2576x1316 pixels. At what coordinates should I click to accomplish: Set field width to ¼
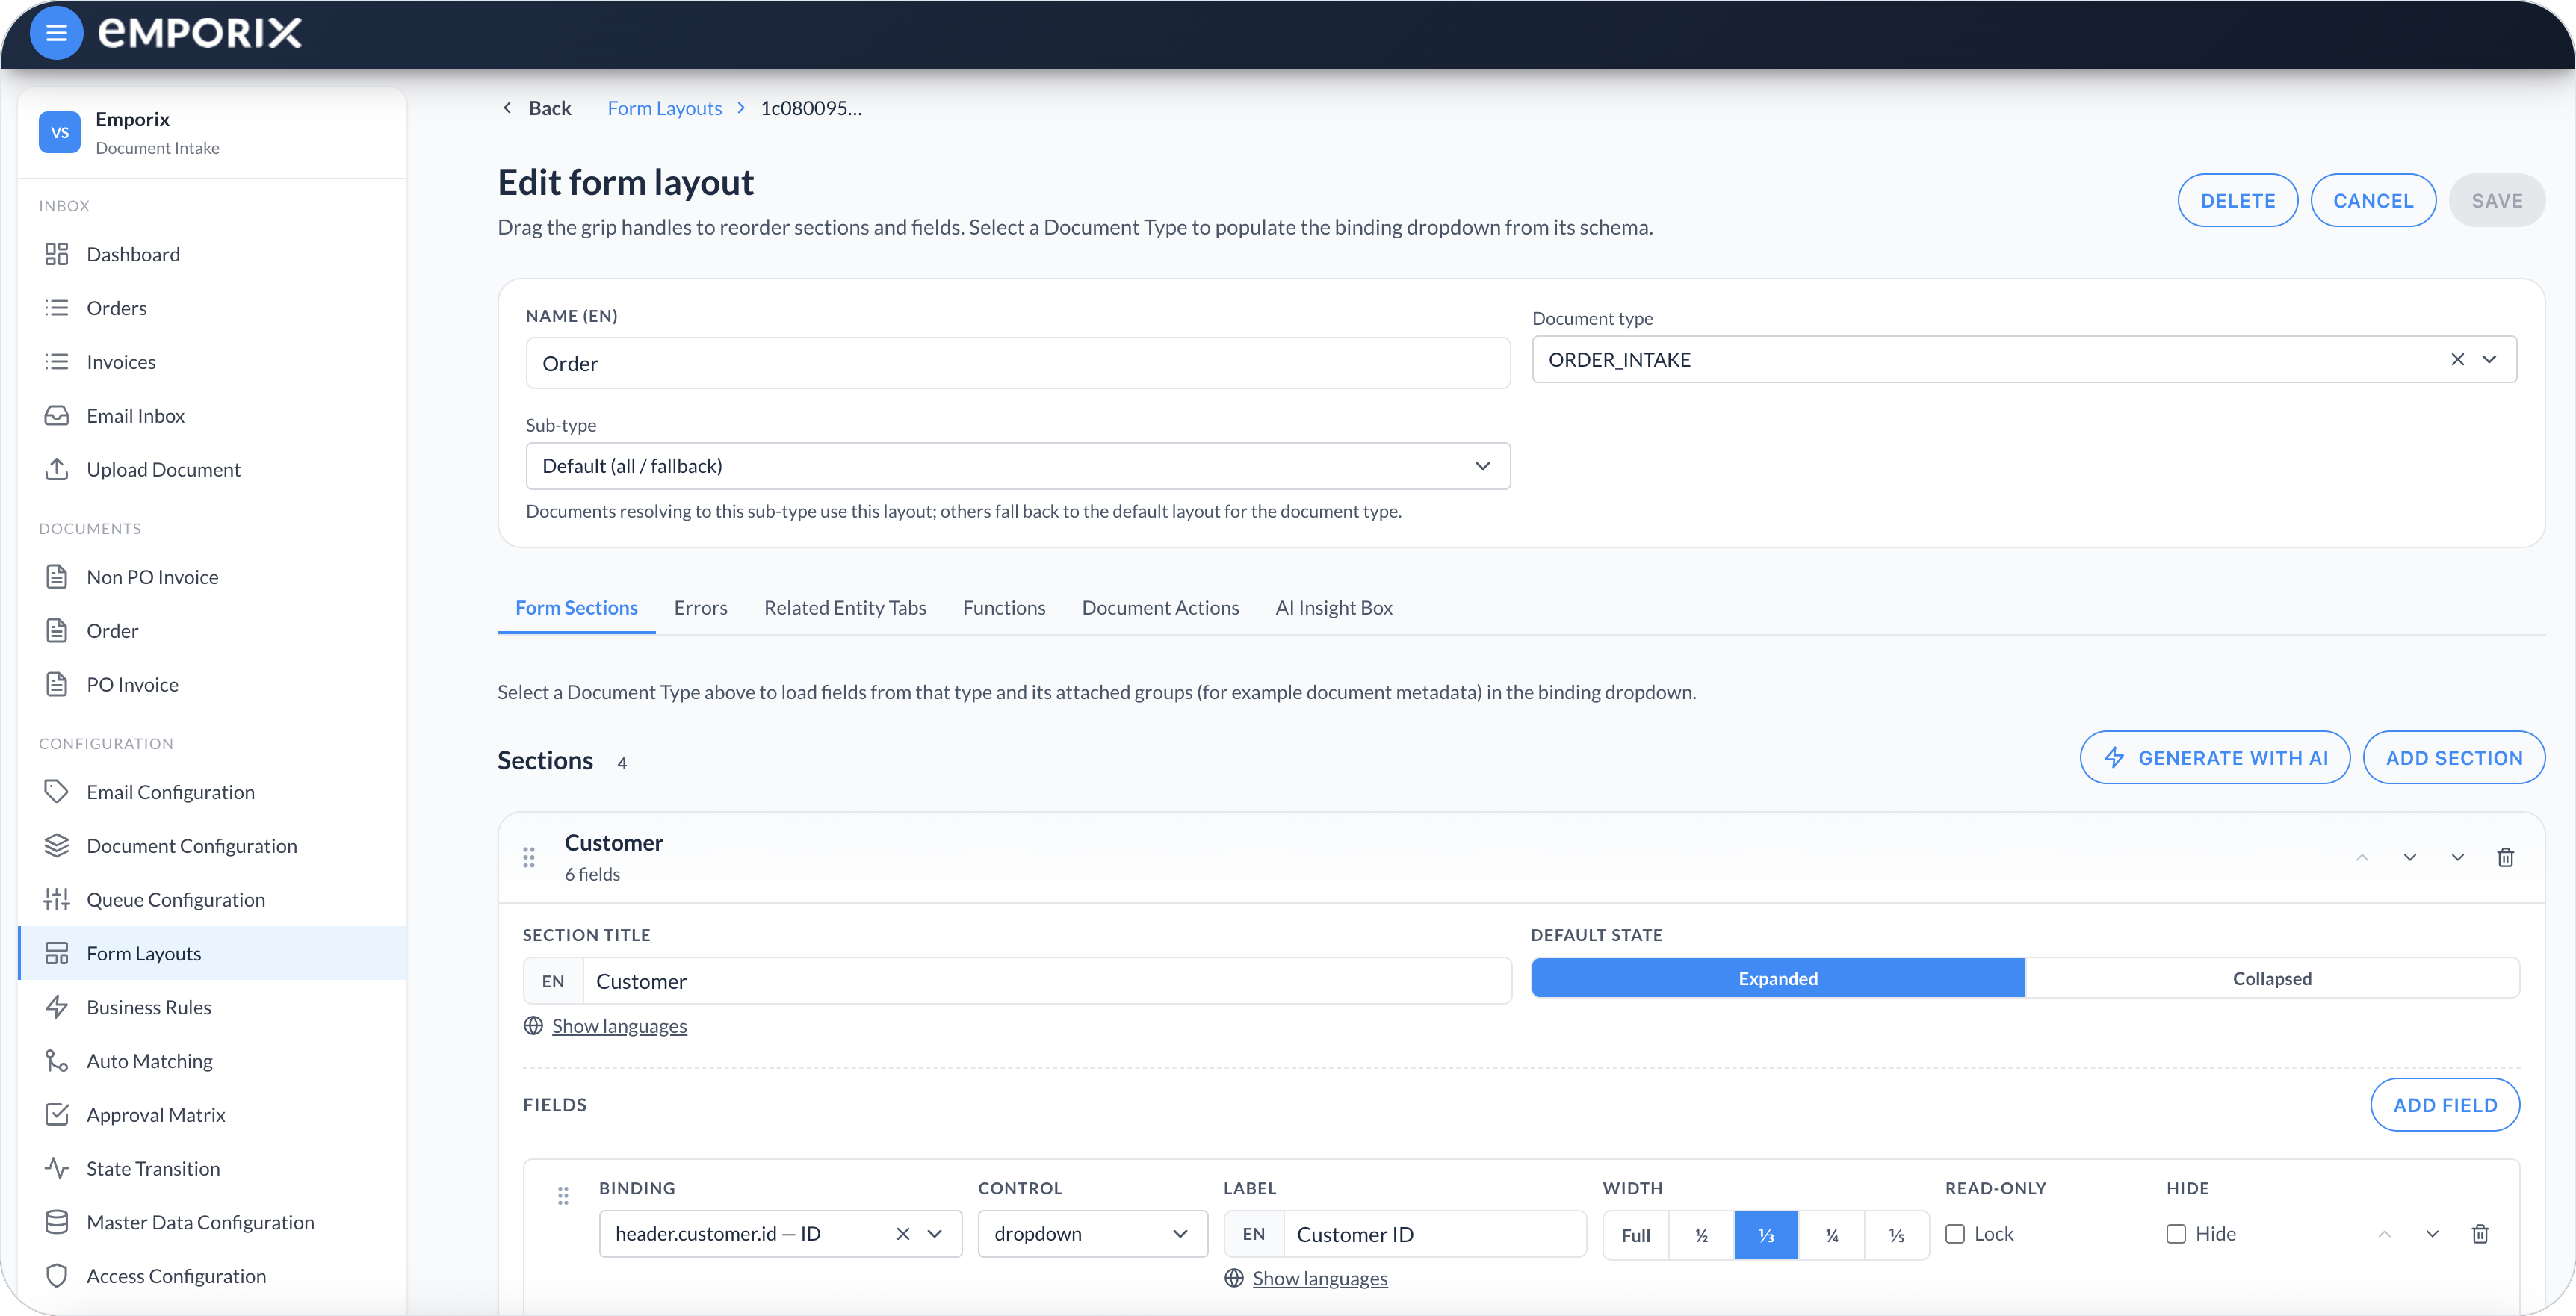[1831, 1234]
